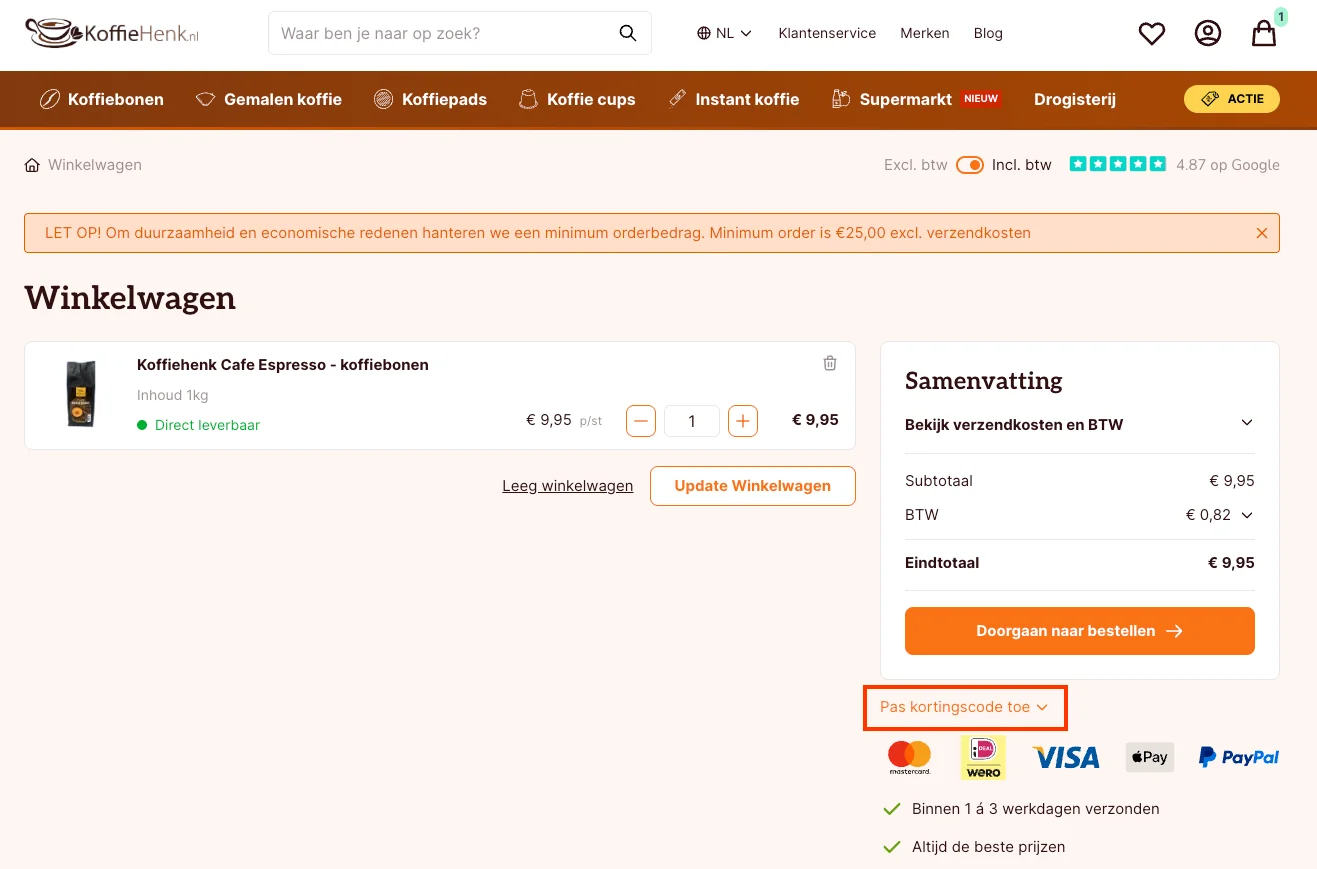The width and height of the screenshot is (1317, 869).
Task: Open the Koffiebonen menu
Action: click(101, 99)
